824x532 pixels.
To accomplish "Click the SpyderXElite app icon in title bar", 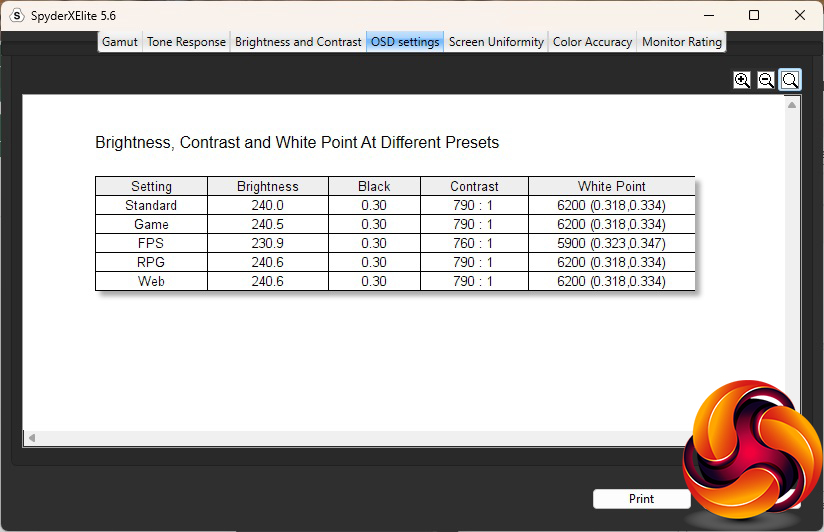I will point(17,15).
